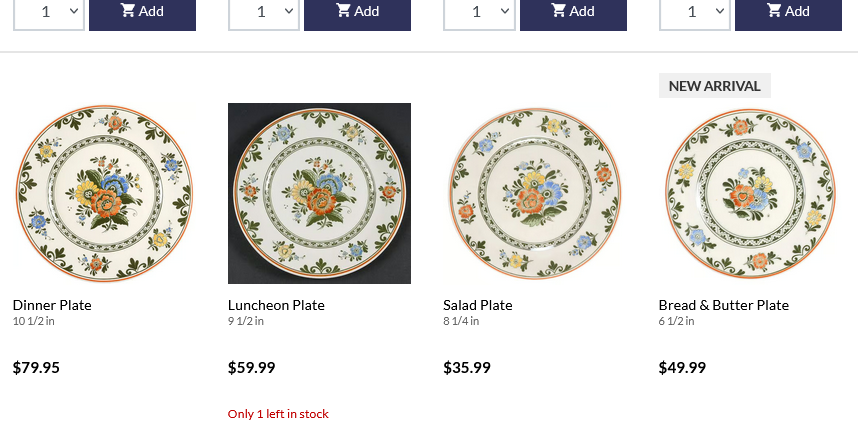Open the leftmost quantity dropdown
864x426 pixels.
coord(48,12)
